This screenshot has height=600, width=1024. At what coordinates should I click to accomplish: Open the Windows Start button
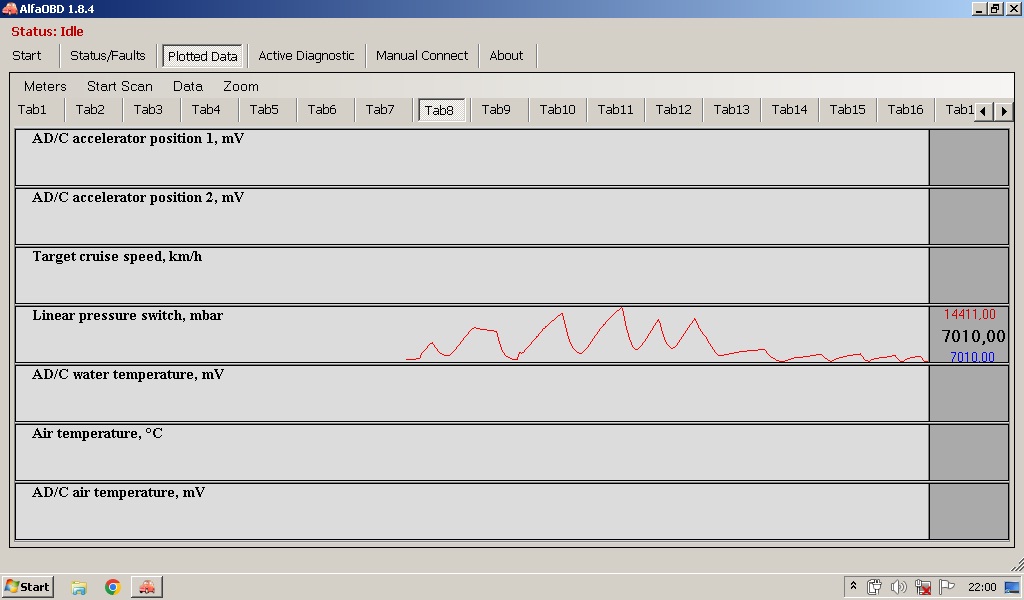coord(27,587)
